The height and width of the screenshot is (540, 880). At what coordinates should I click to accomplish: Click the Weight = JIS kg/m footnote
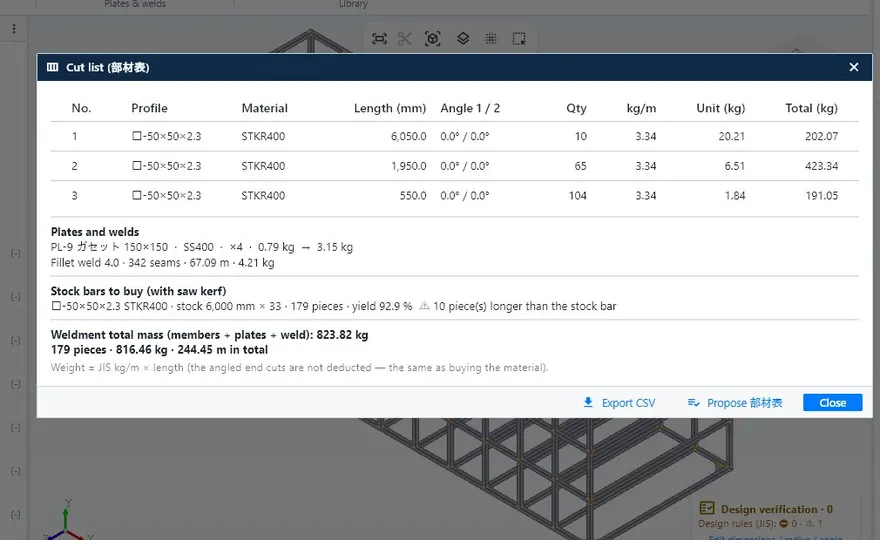(x=299, y=368)
